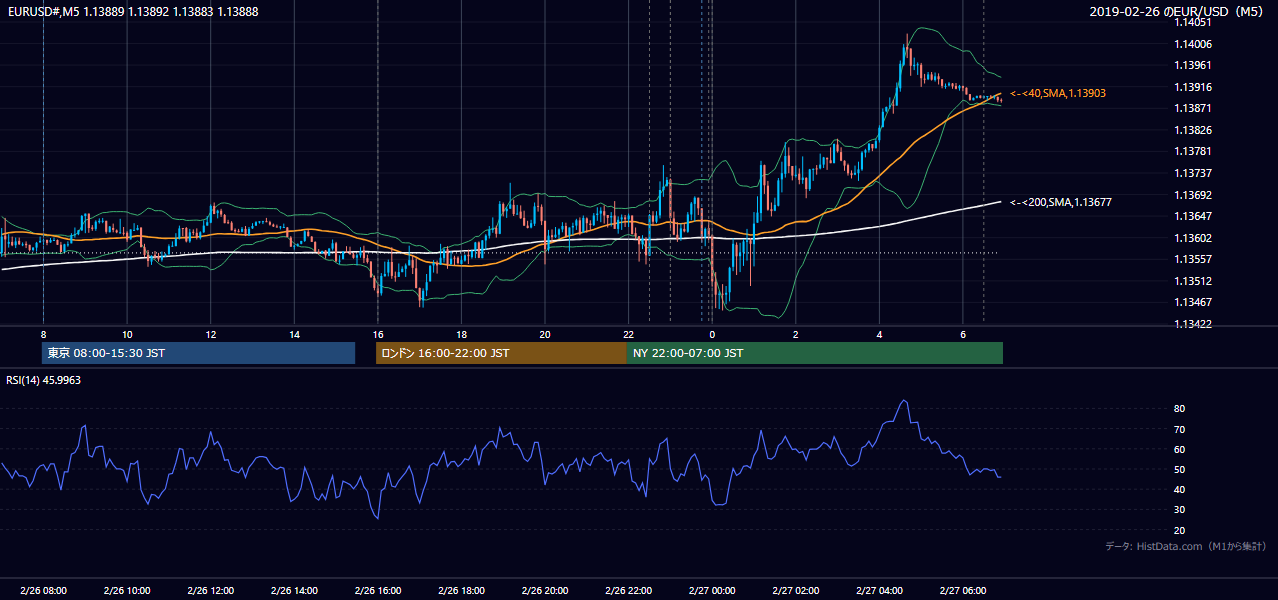Click hour tick 16 under the price chart
This screenshot has height=600, width=1278.
coord(377,334)
